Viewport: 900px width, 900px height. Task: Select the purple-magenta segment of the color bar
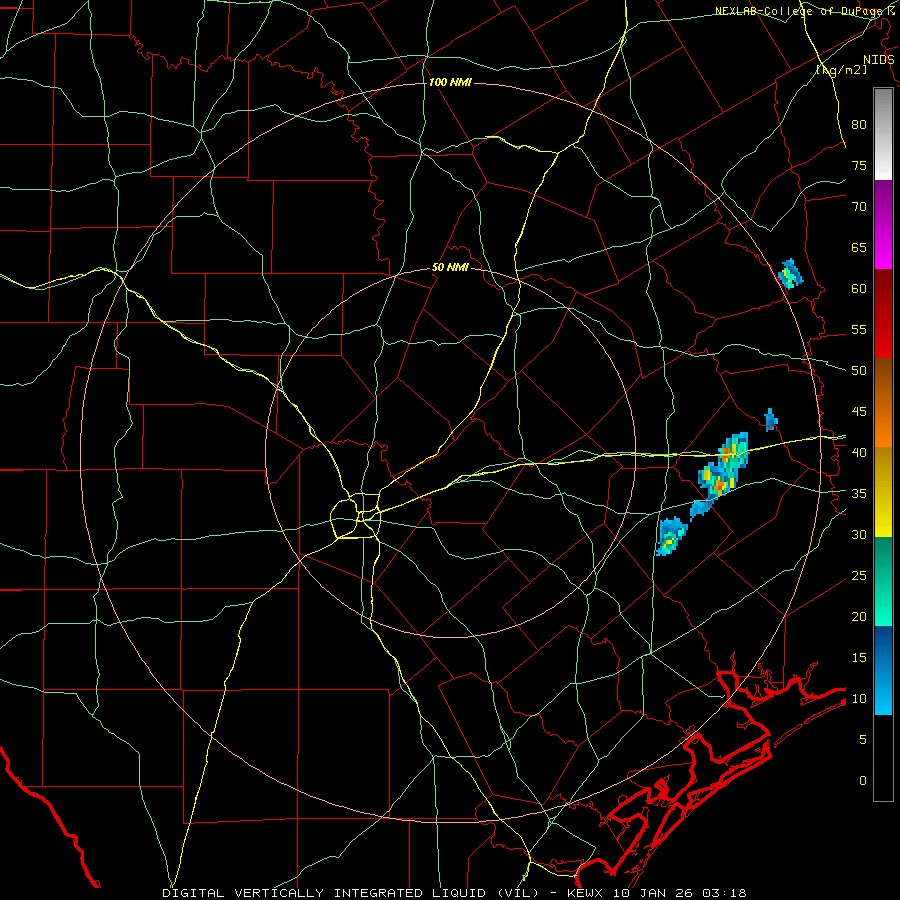tap(883, 224)
